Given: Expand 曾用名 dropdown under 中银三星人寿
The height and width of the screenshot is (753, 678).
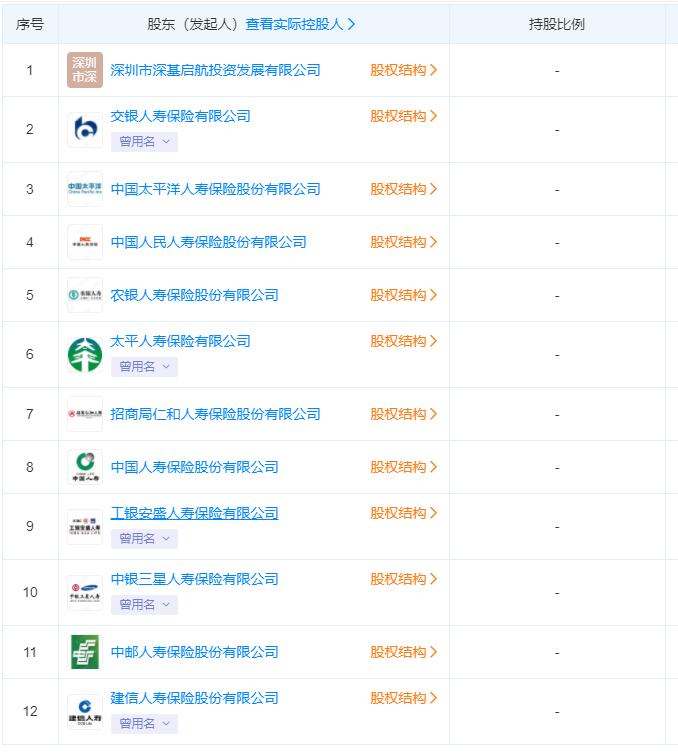Looking at the screenshot, I should tap(144, 605).
